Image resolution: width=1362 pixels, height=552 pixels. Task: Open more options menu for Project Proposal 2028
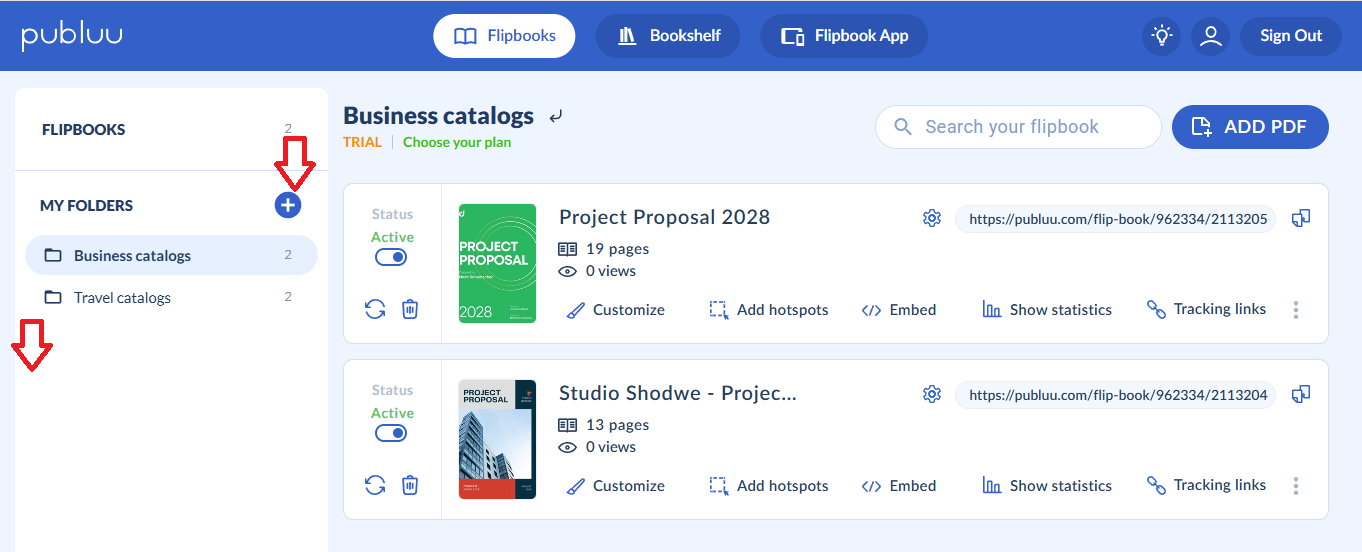point(1296,310)
